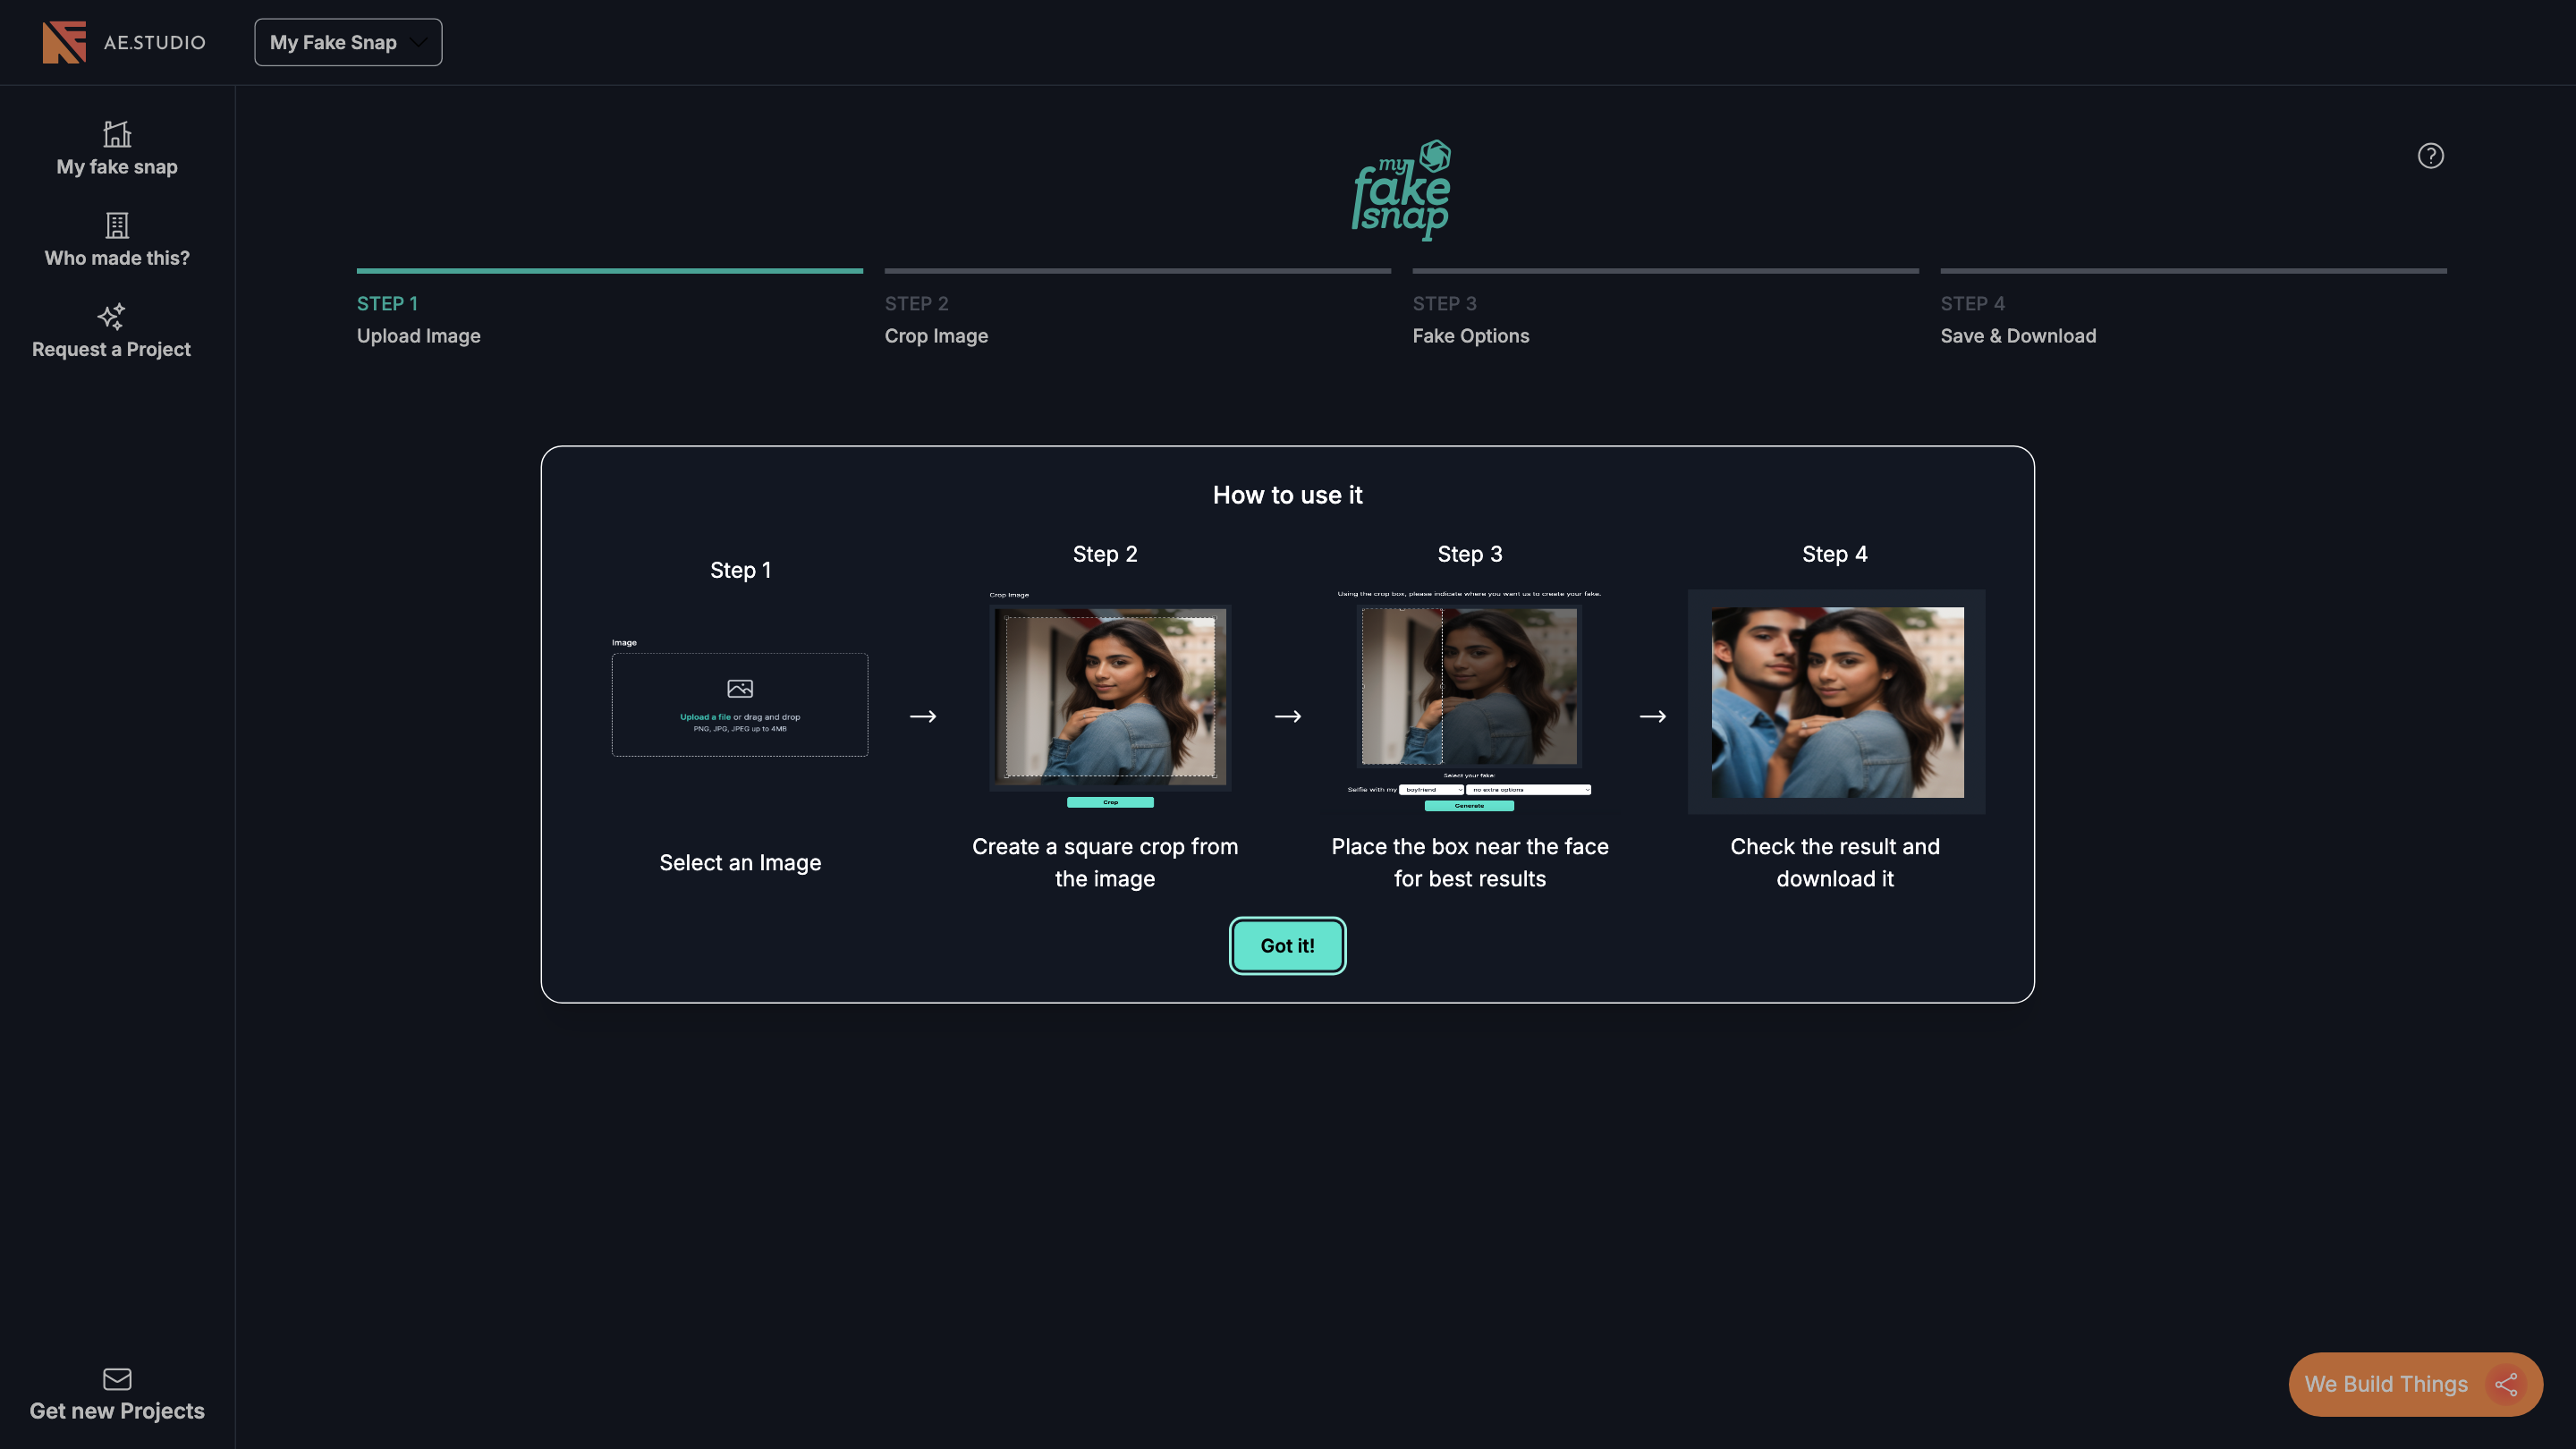Click the Step 1 upload box illustration

(x=740, y=704)
